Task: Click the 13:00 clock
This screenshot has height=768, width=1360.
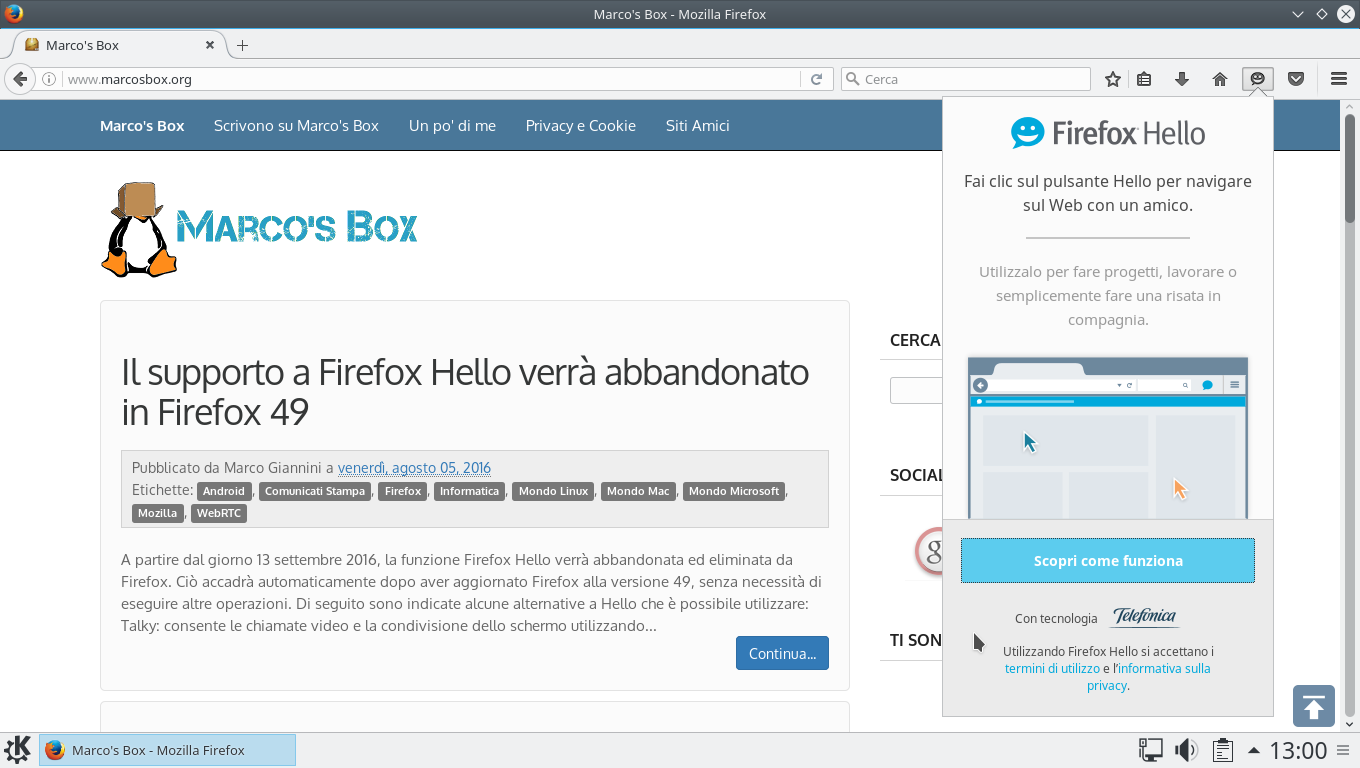Action: tap(1298, 750)
